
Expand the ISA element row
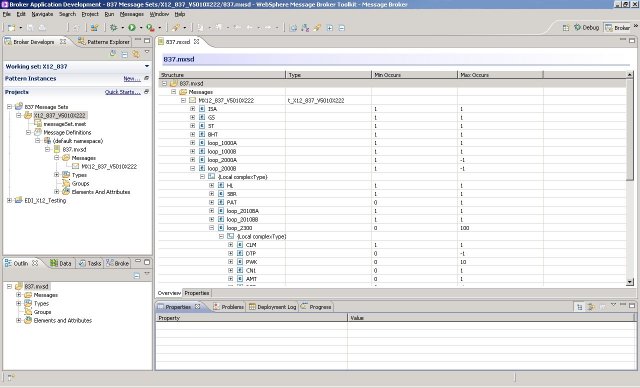[193, 109]
